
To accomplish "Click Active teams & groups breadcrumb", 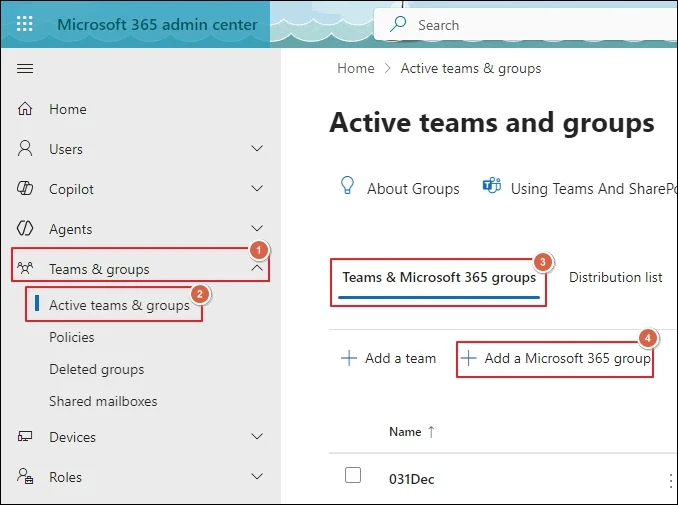I will click(471, 68).
